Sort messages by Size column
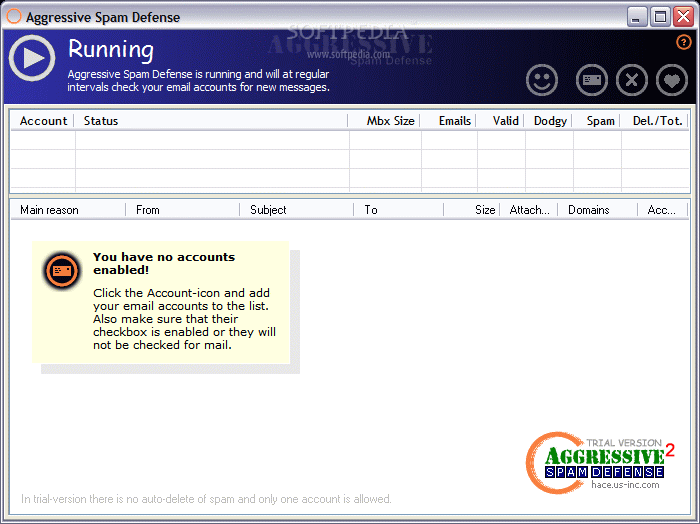Viewport: 700px width, 524px height. (472, 210)
